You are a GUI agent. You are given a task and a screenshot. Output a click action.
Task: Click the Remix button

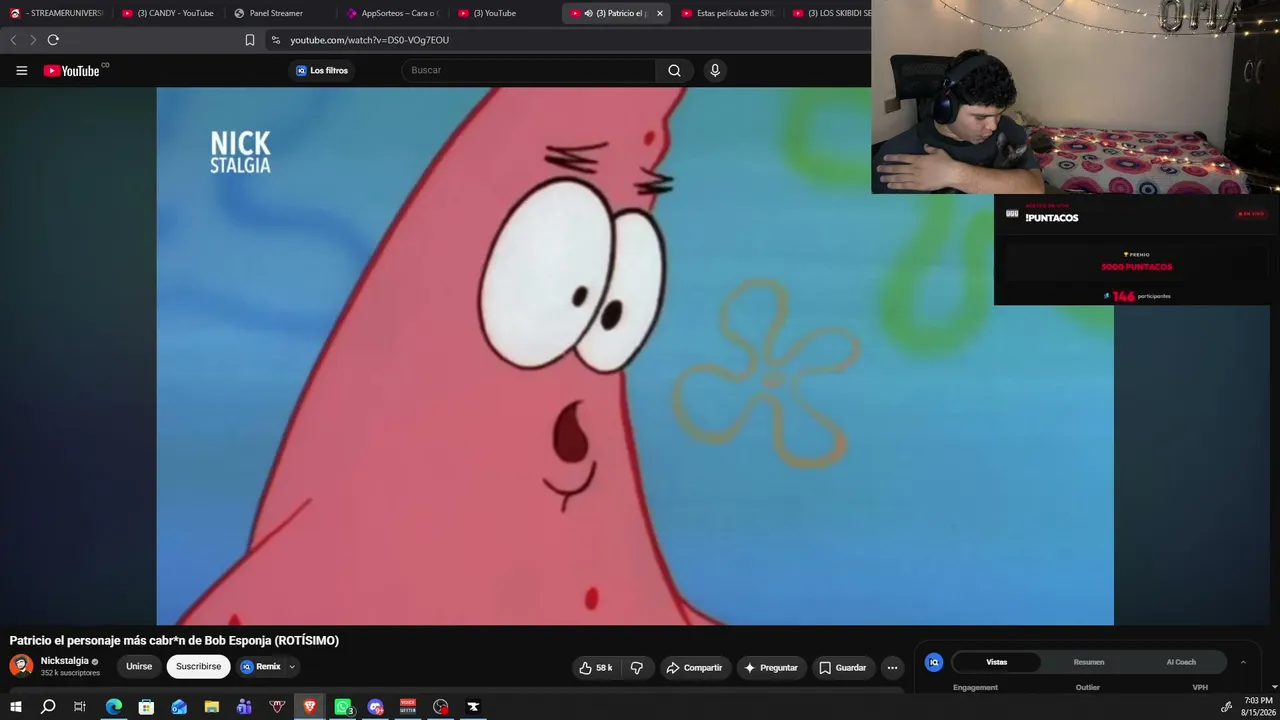pos(261,667)
